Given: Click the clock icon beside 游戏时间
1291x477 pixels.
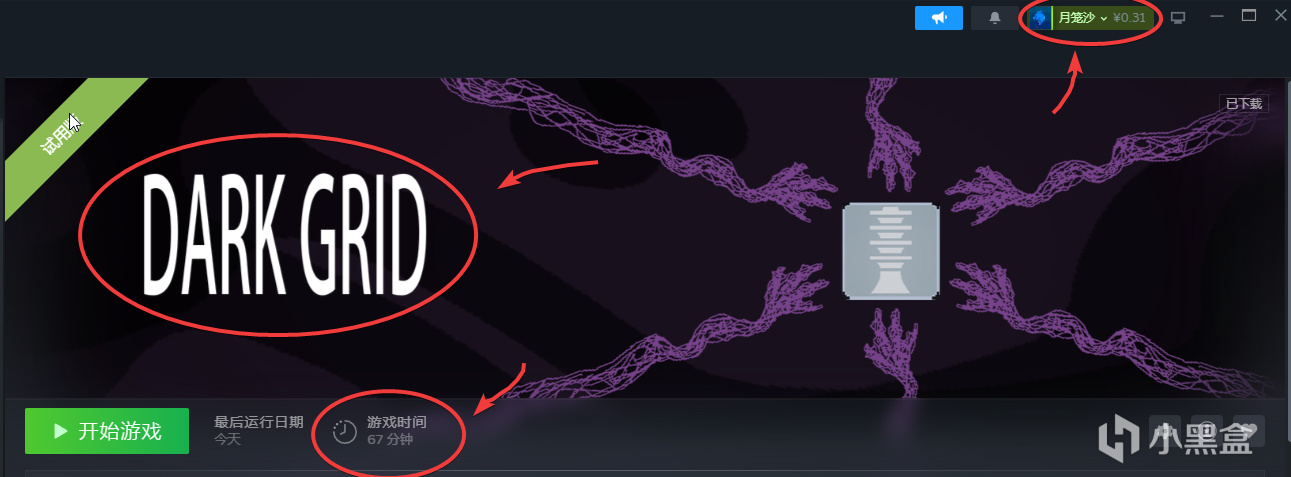Looking at the screenshot, I should [344, 431].
